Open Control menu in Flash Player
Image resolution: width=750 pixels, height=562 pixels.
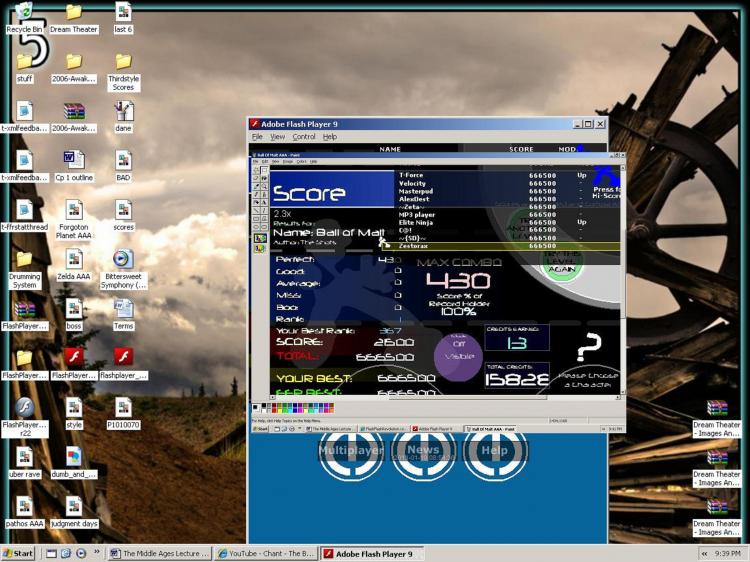pyautogui.click(x=304, y=137)
